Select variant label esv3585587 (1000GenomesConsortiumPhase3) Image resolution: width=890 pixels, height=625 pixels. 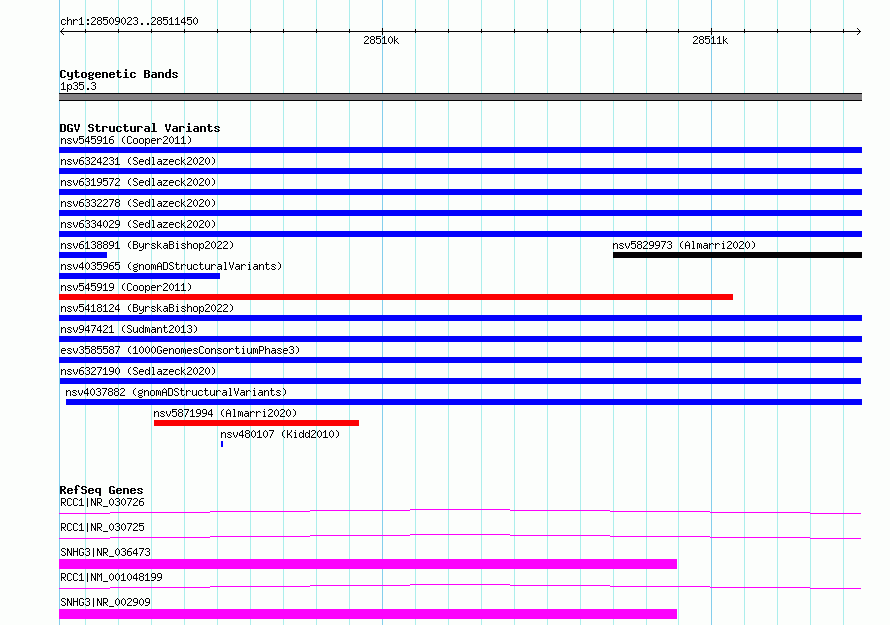[x=180, y=350]
